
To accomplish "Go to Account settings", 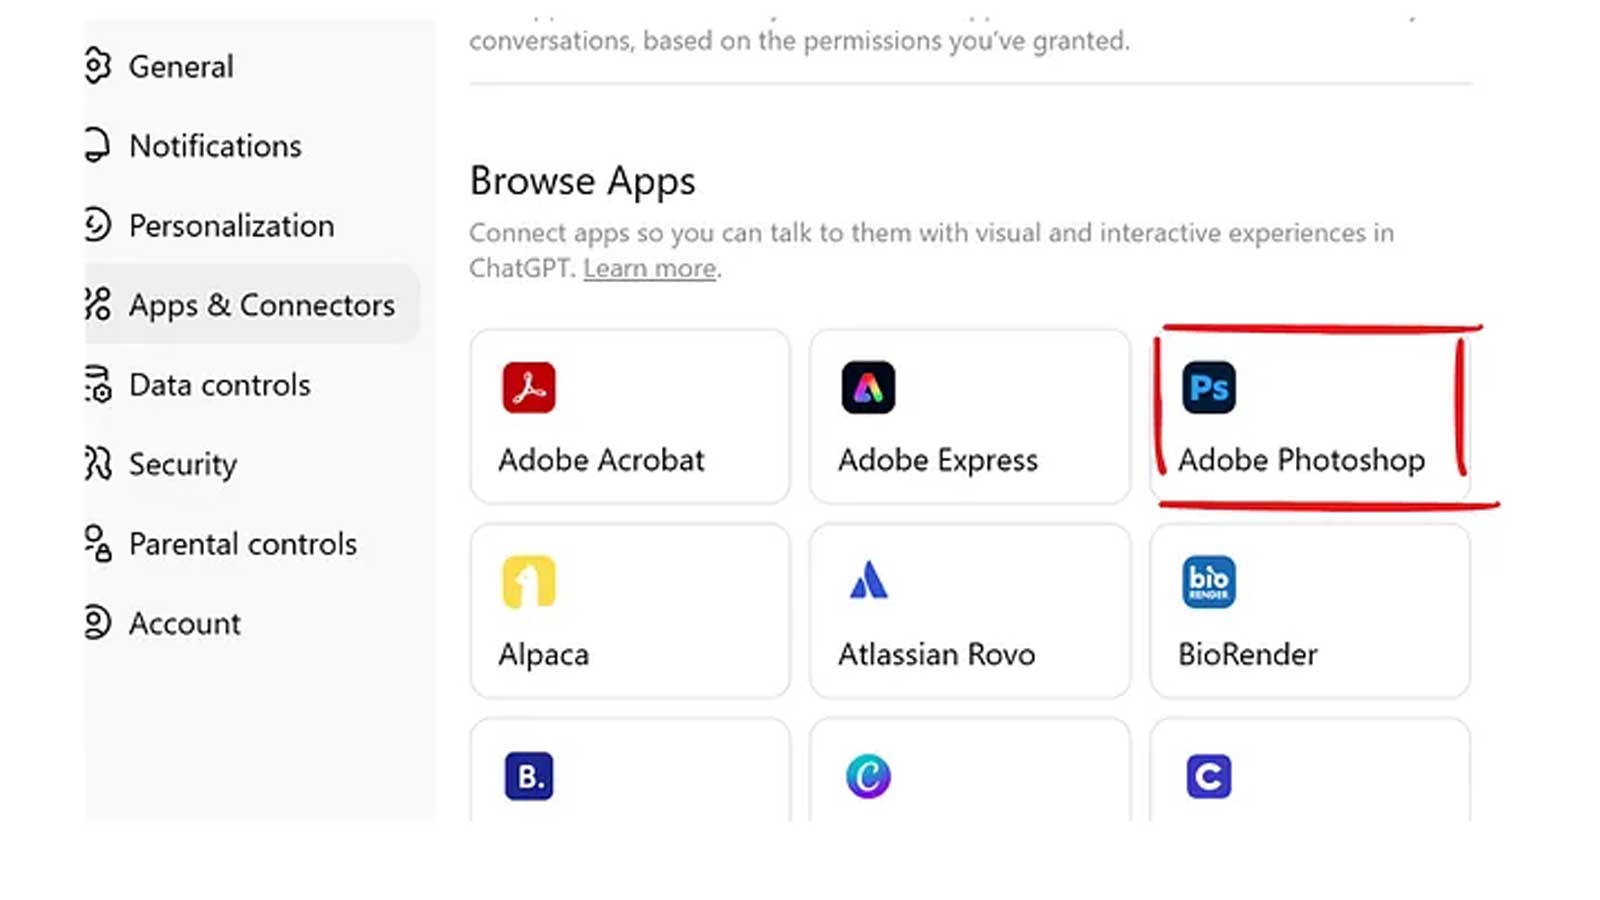I will tap(185, 624).
